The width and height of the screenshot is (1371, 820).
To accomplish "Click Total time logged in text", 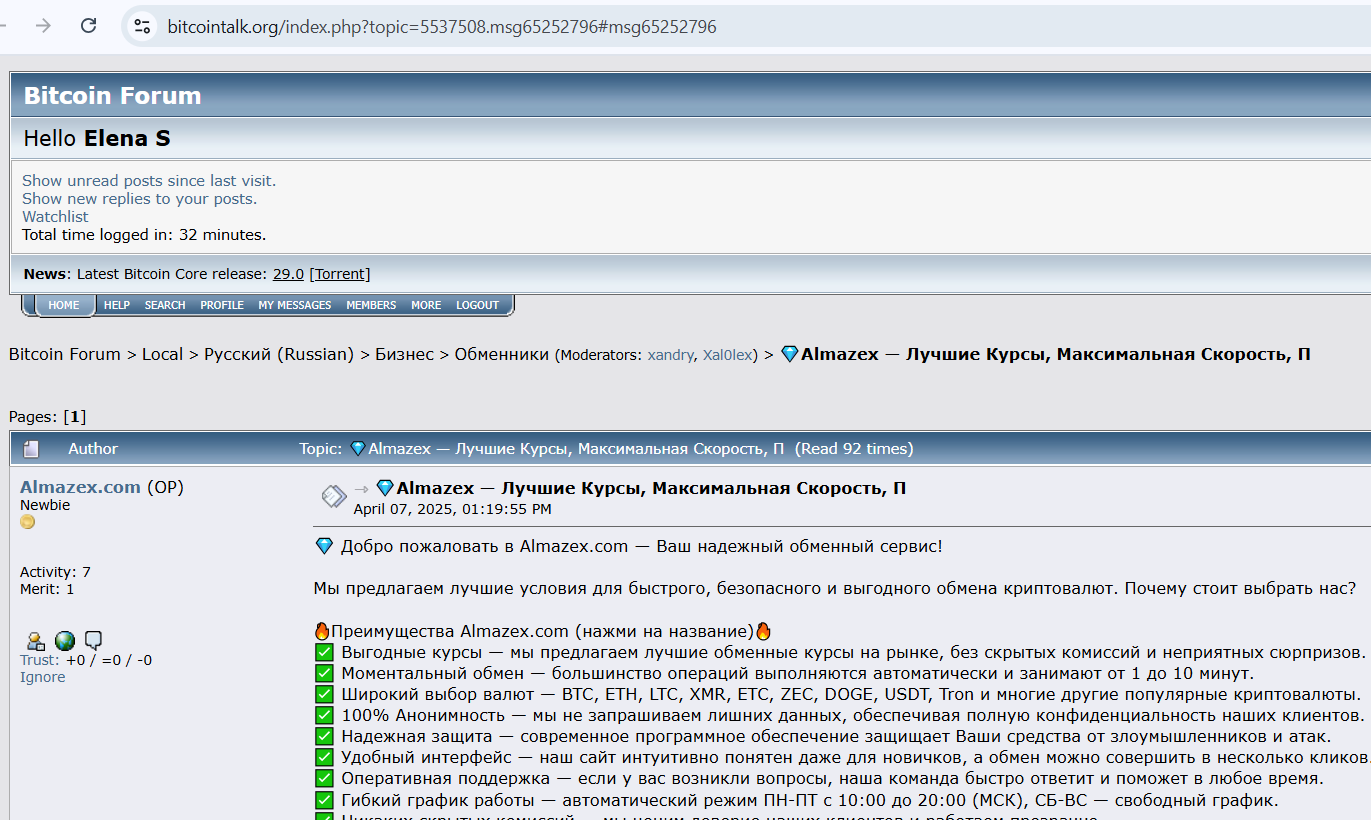I will pos(144,235).
